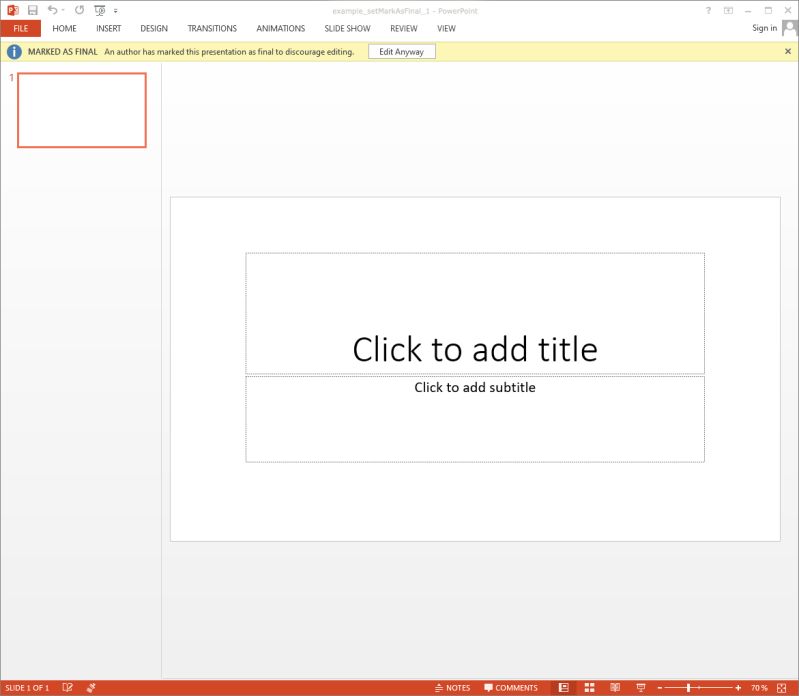Open zoom dialog via 70% label

coord(759,688)
